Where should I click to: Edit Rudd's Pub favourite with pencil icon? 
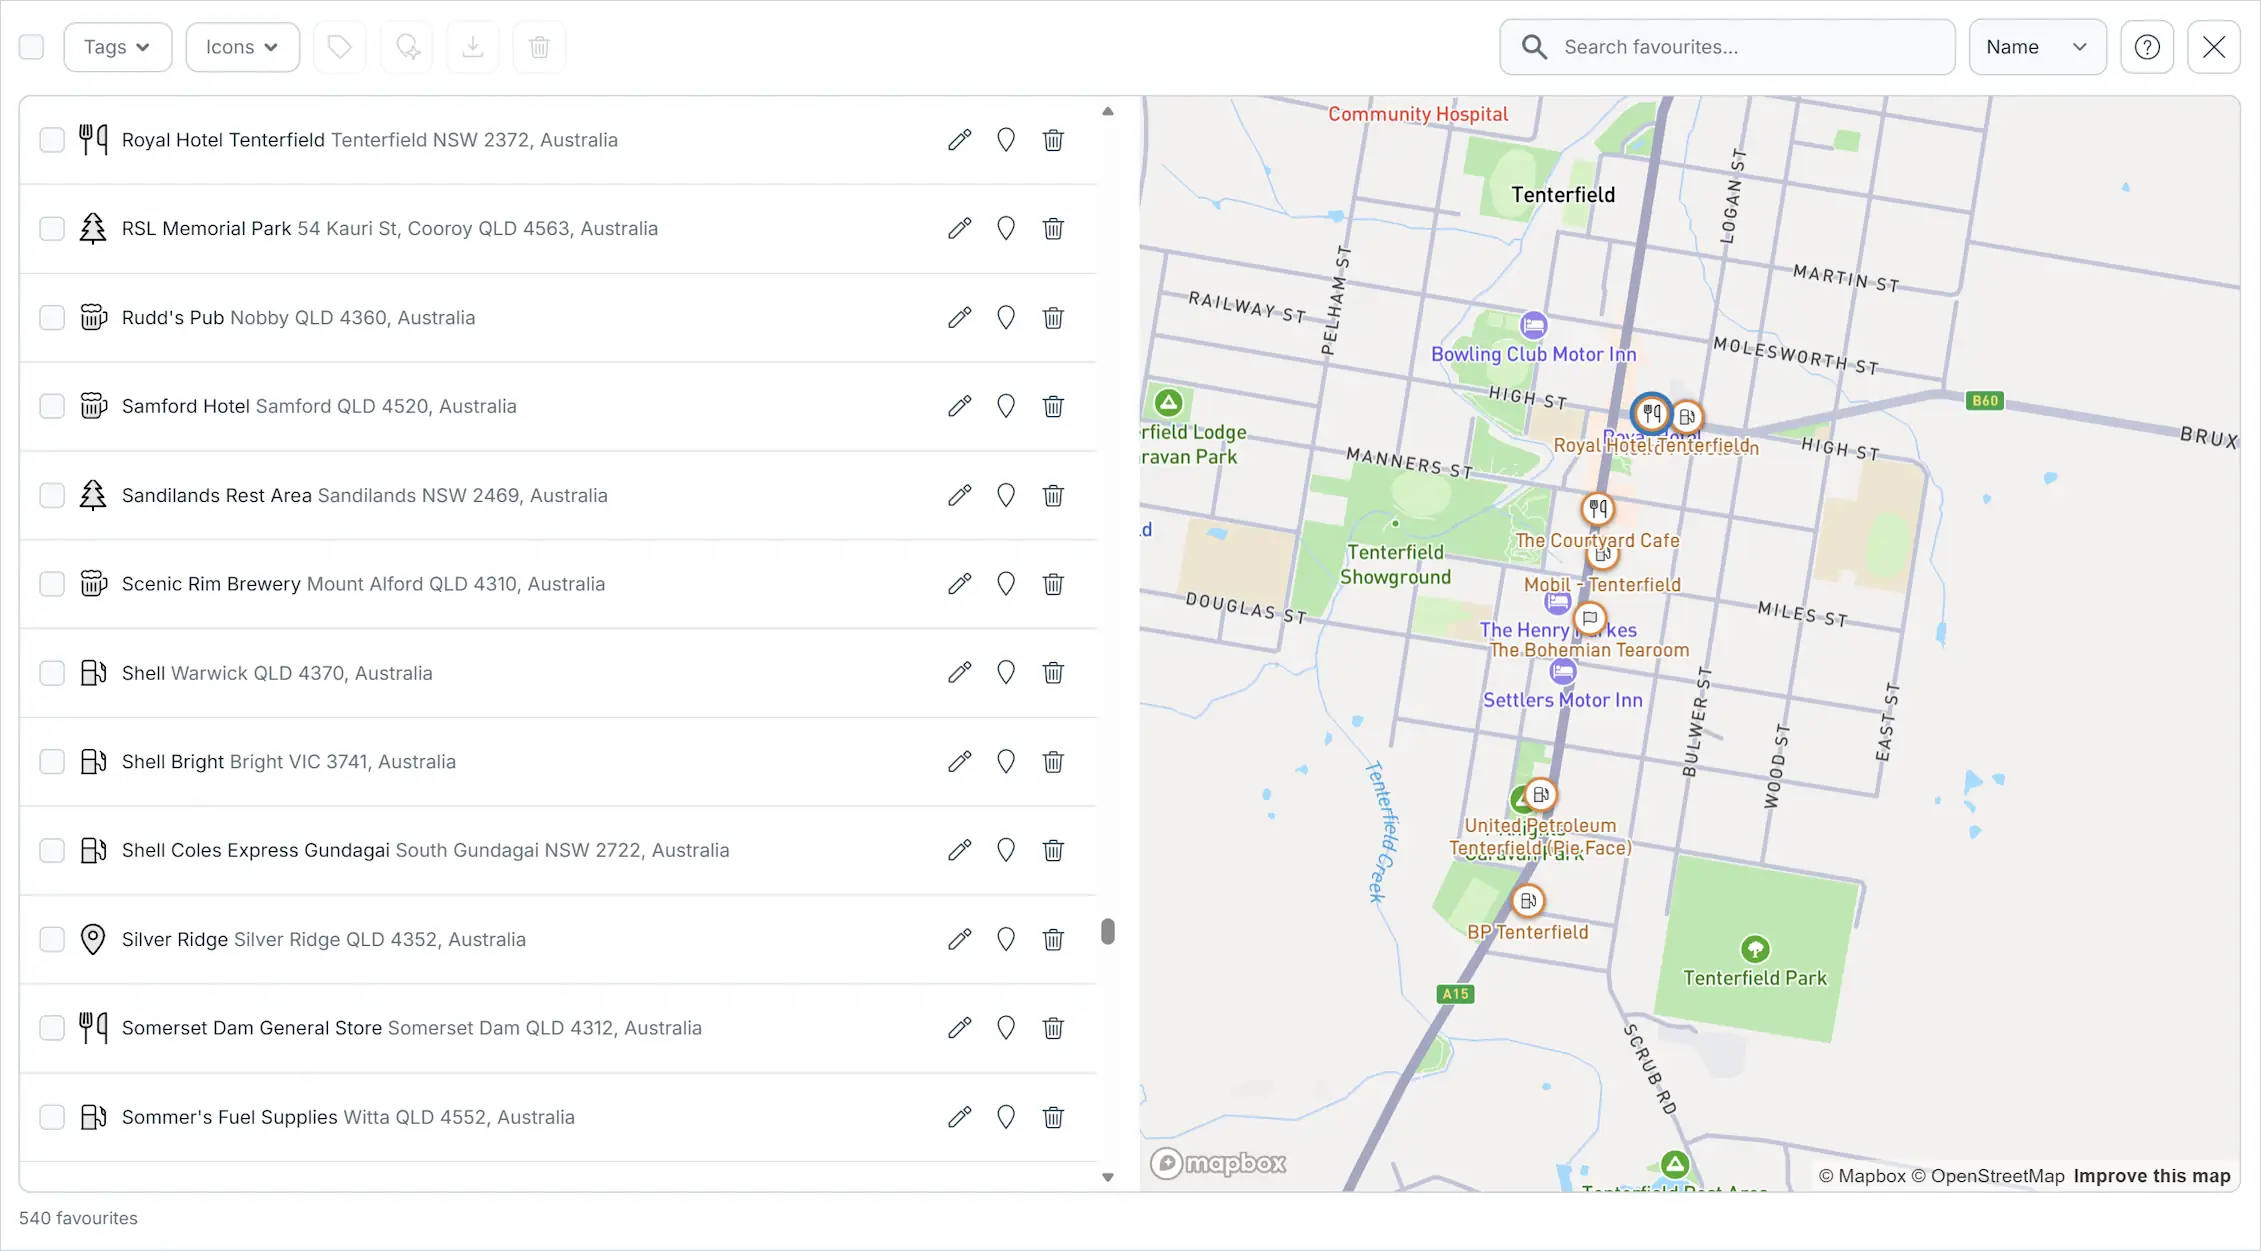point(959,318)
